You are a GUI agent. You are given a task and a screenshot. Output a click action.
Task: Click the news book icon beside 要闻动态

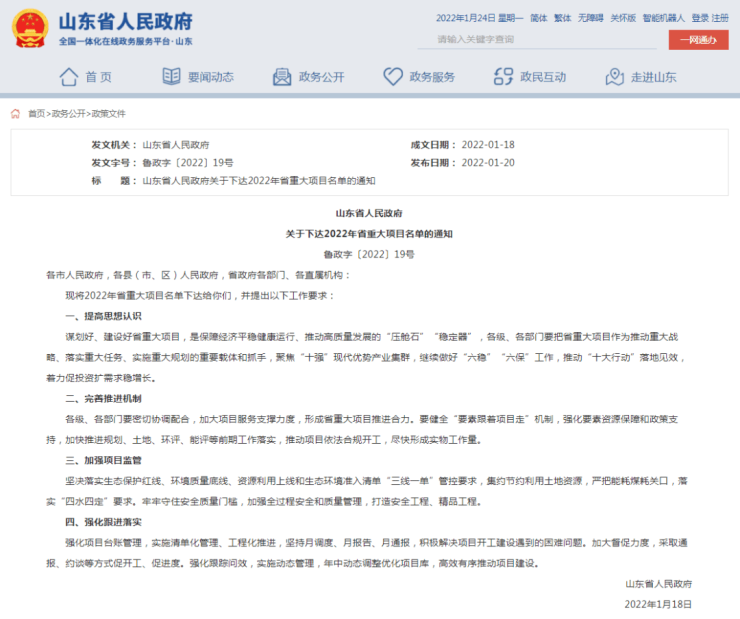170,77
